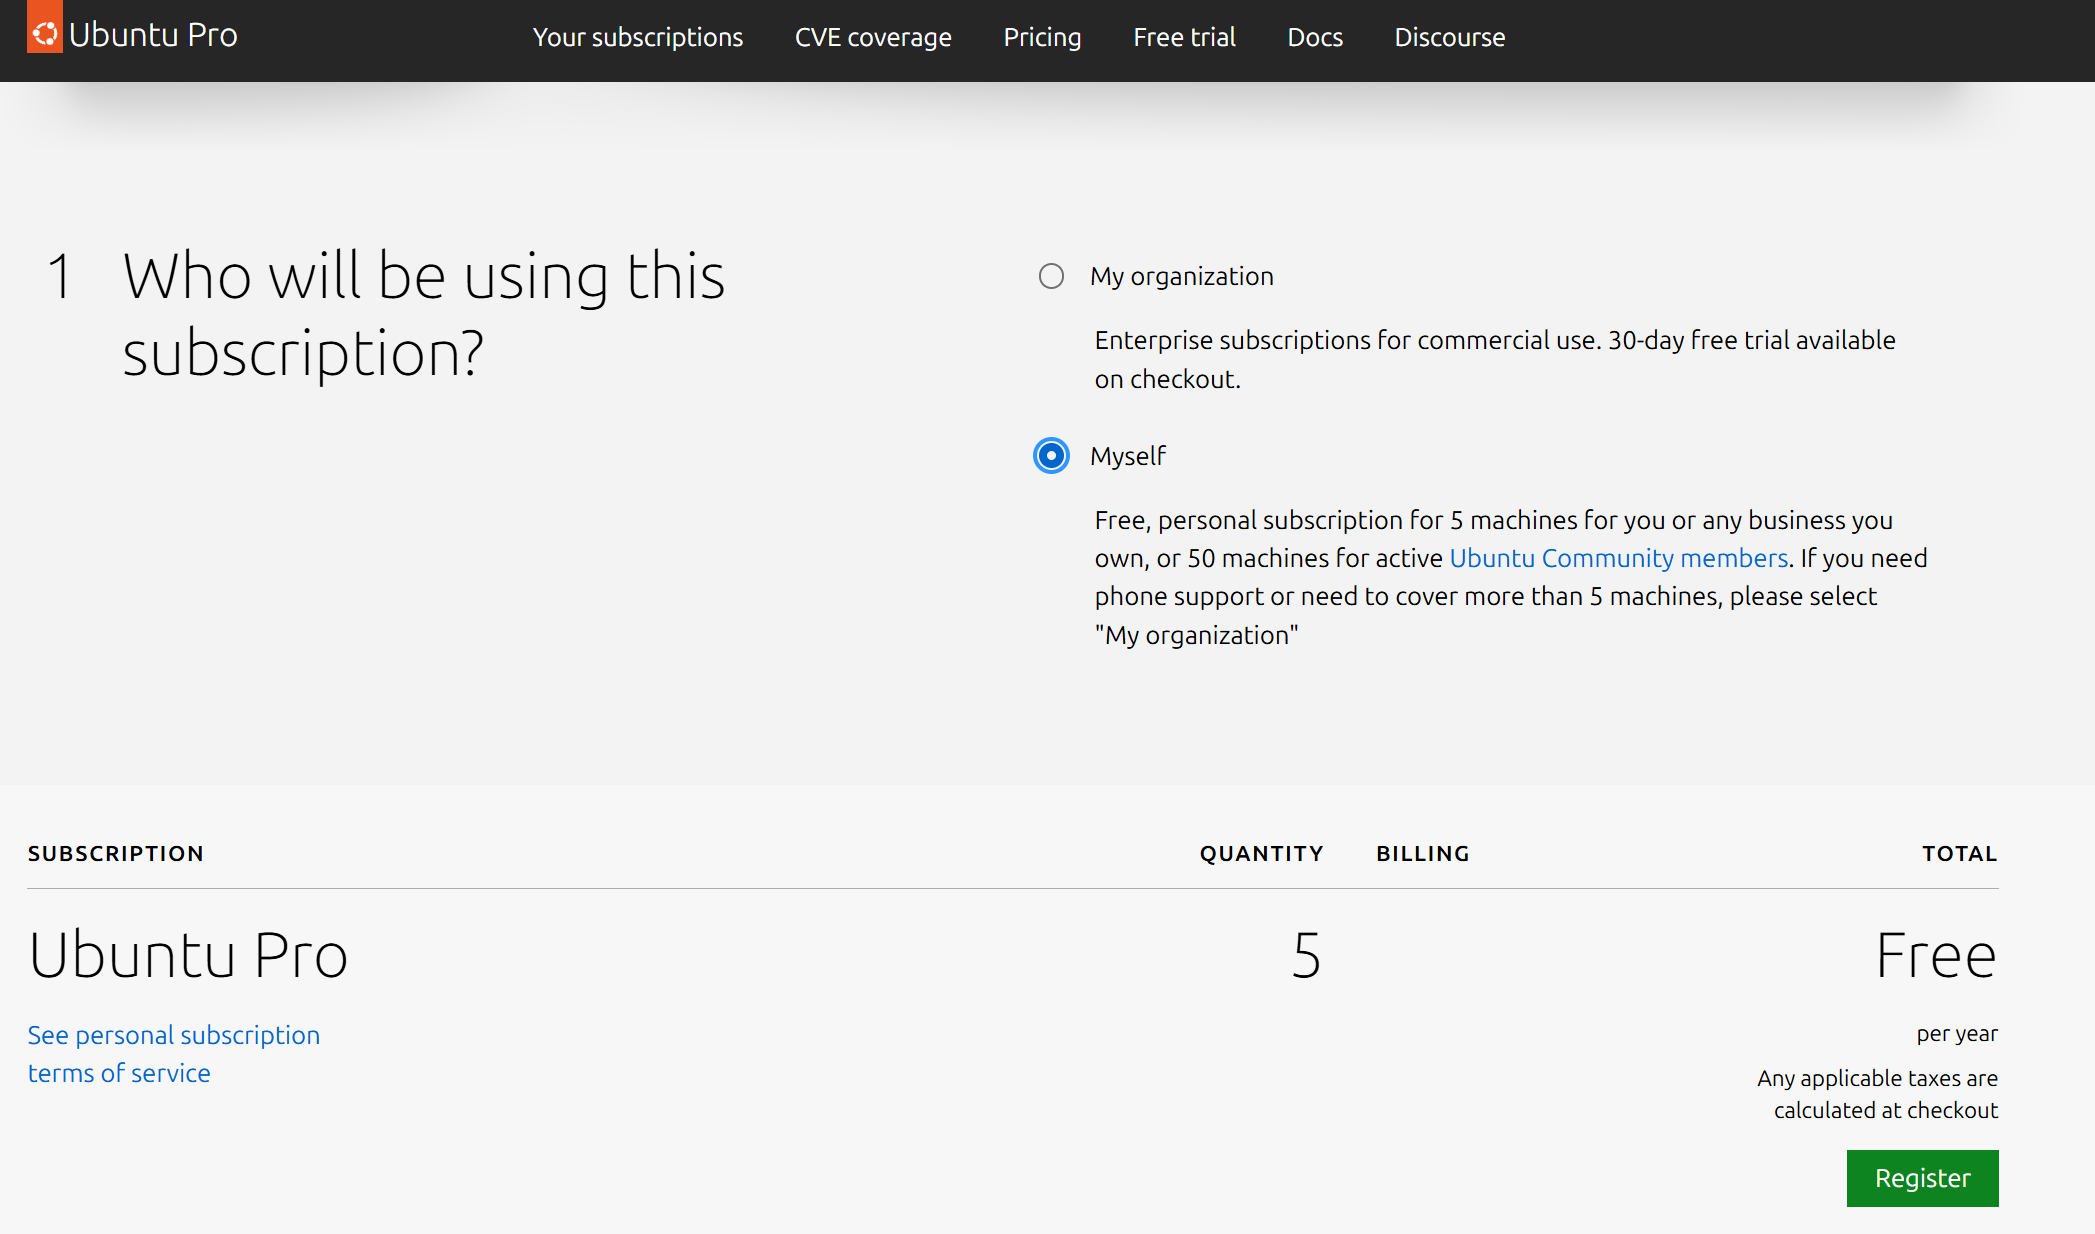Click the 'Who will be using this subscription?' heading
Screen dimensions: 2095x1234
(424, 314)
